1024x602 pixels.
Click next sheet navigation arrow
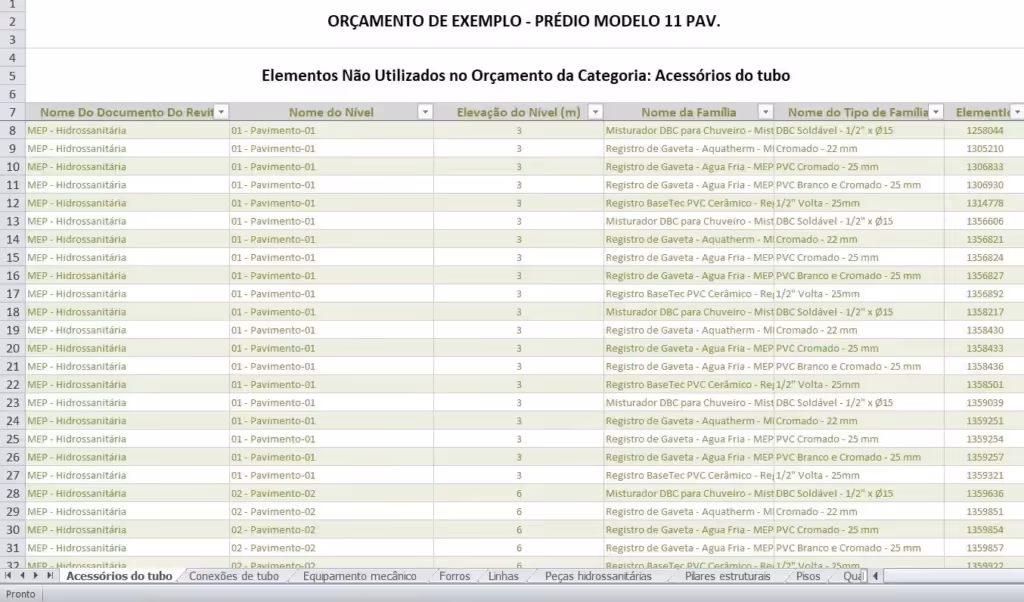pyautogui.click(x=36, y=576)
